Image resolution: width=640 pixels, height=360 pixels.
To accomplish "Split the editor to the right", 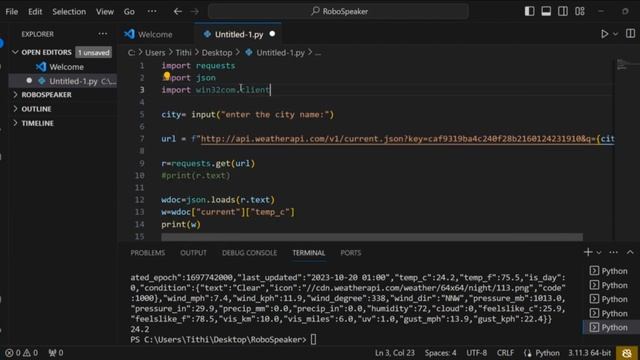I will [x=630, y=34].
